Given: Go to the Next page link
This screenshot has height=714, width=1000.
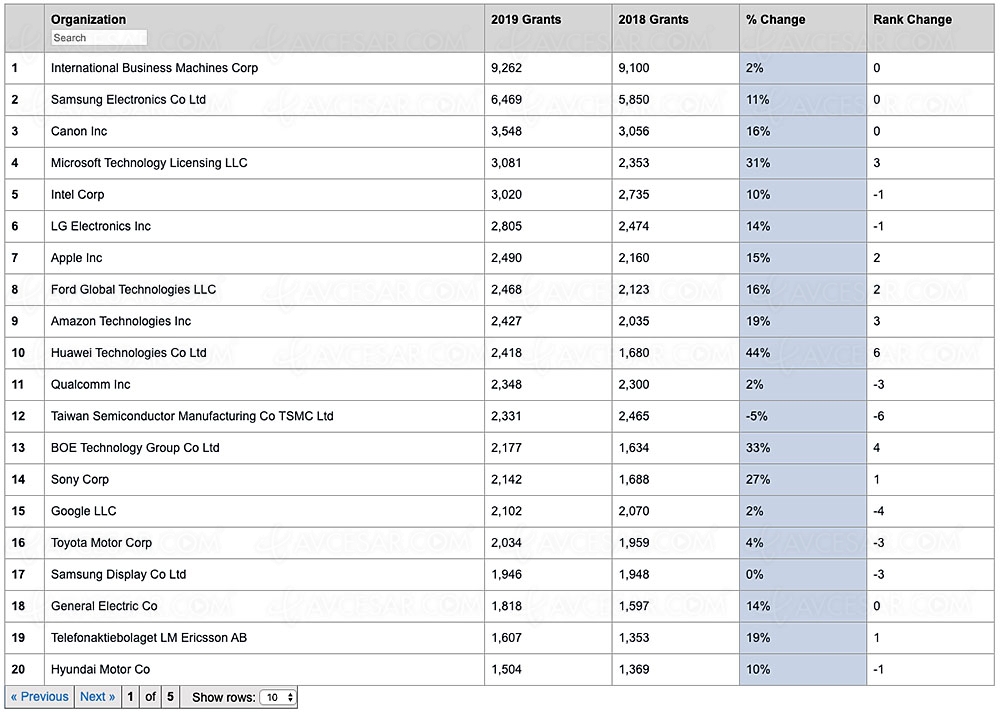Looking at the screenshot, I should point(97,697).
